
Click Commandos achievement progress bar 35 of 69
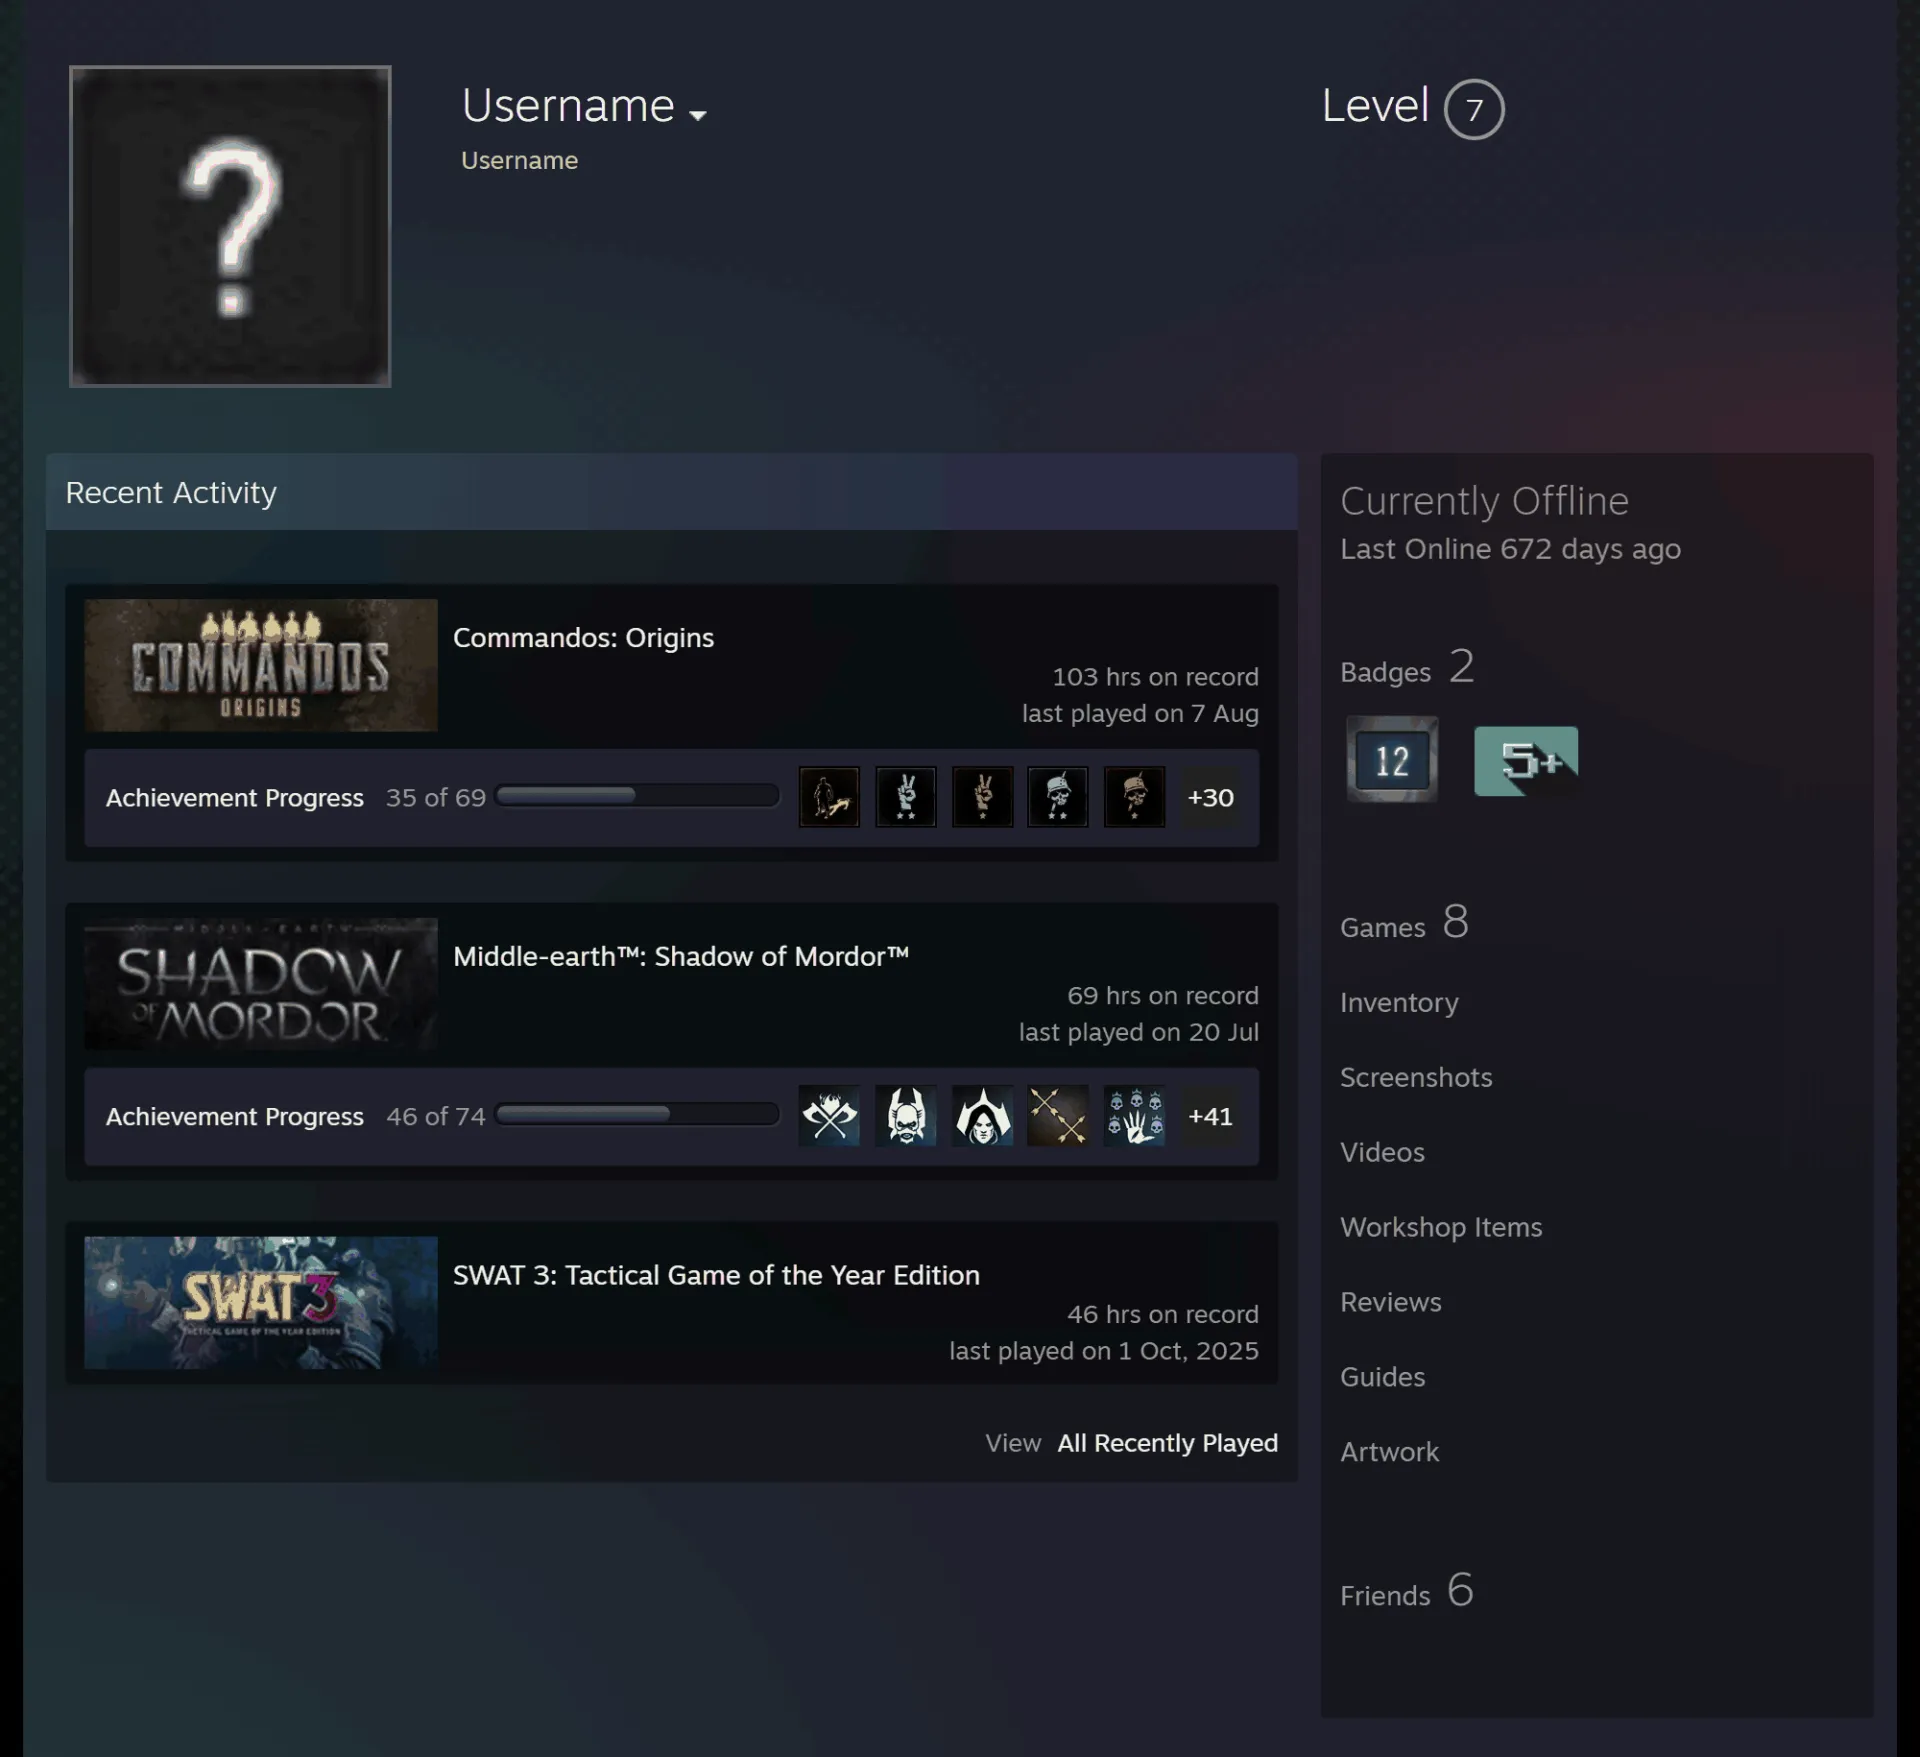click(x=637, y=796)
